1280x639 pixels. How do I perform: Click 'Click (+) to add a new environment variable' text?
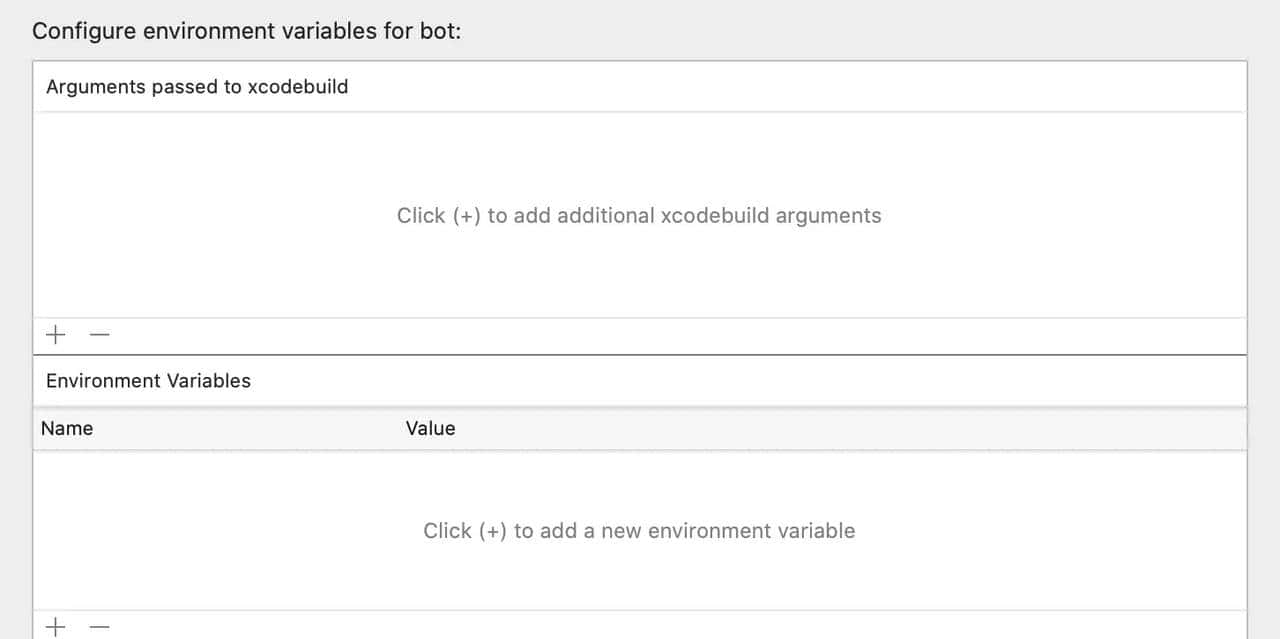(x=639, y=531)
